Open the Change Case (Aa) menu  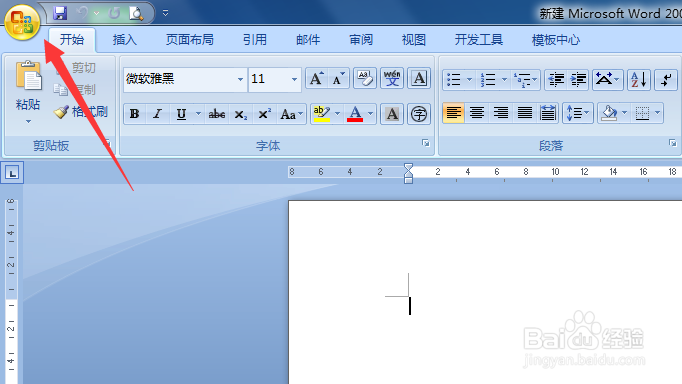pyautogui.click(x=291, y=114)
